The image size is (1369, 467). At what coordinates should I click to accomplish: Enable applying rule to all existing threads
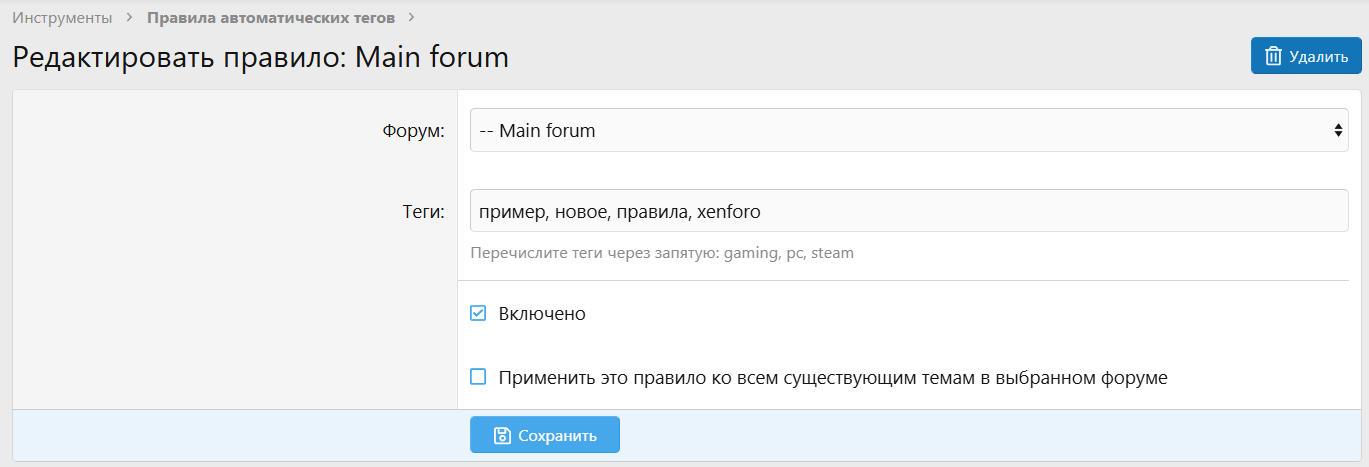pyautogui.click(x=478, y=377)
